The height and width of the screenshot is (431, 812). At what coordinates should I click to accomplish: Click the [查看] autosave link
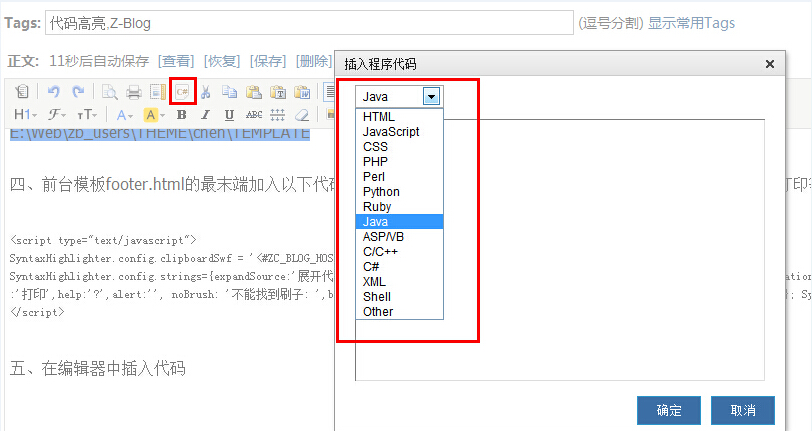176,61
